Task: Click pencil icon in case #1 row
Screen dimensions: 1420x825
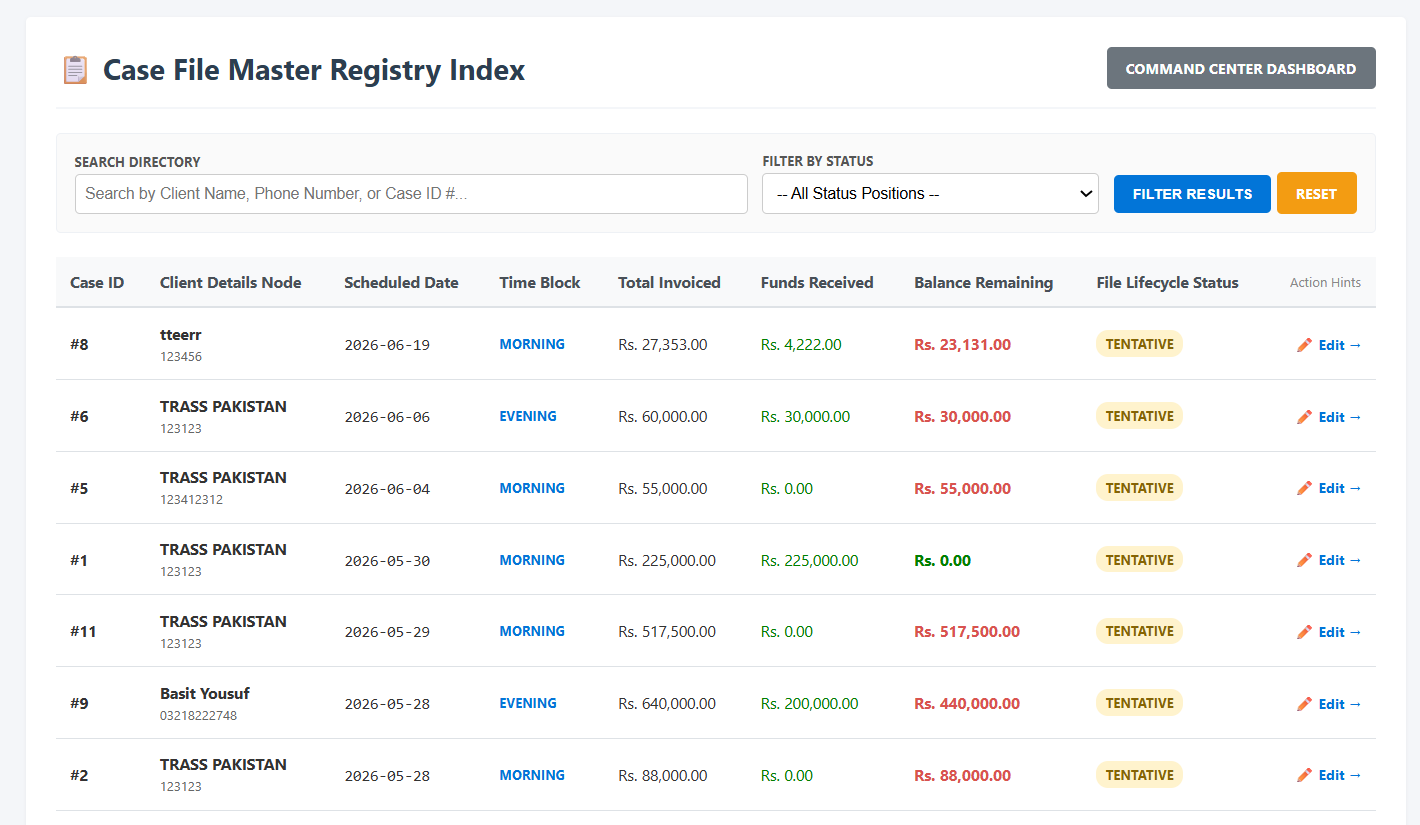Action: coord(1304,560)
